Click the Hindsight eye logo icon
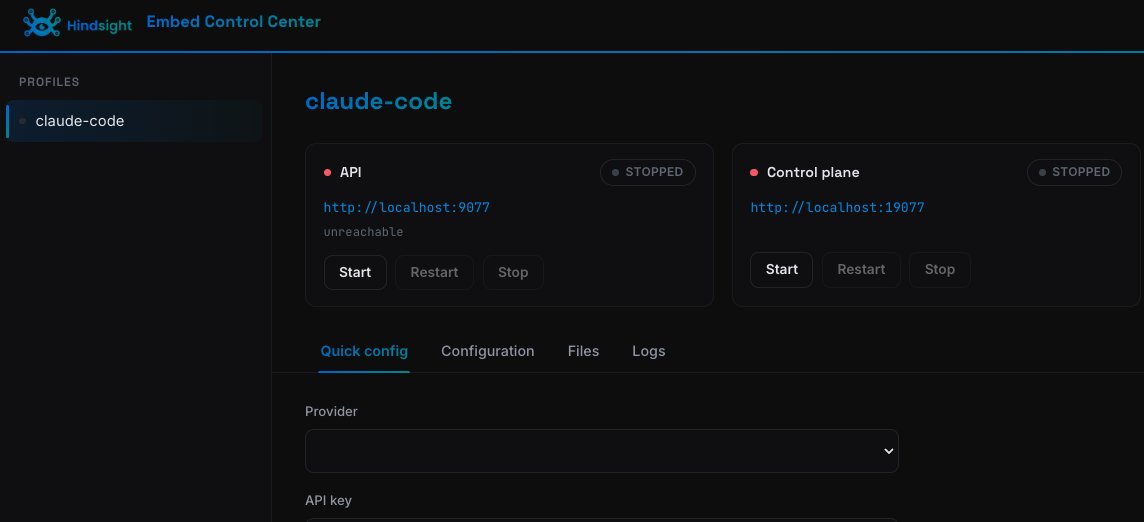1144x522 pixels. [42, 23]
